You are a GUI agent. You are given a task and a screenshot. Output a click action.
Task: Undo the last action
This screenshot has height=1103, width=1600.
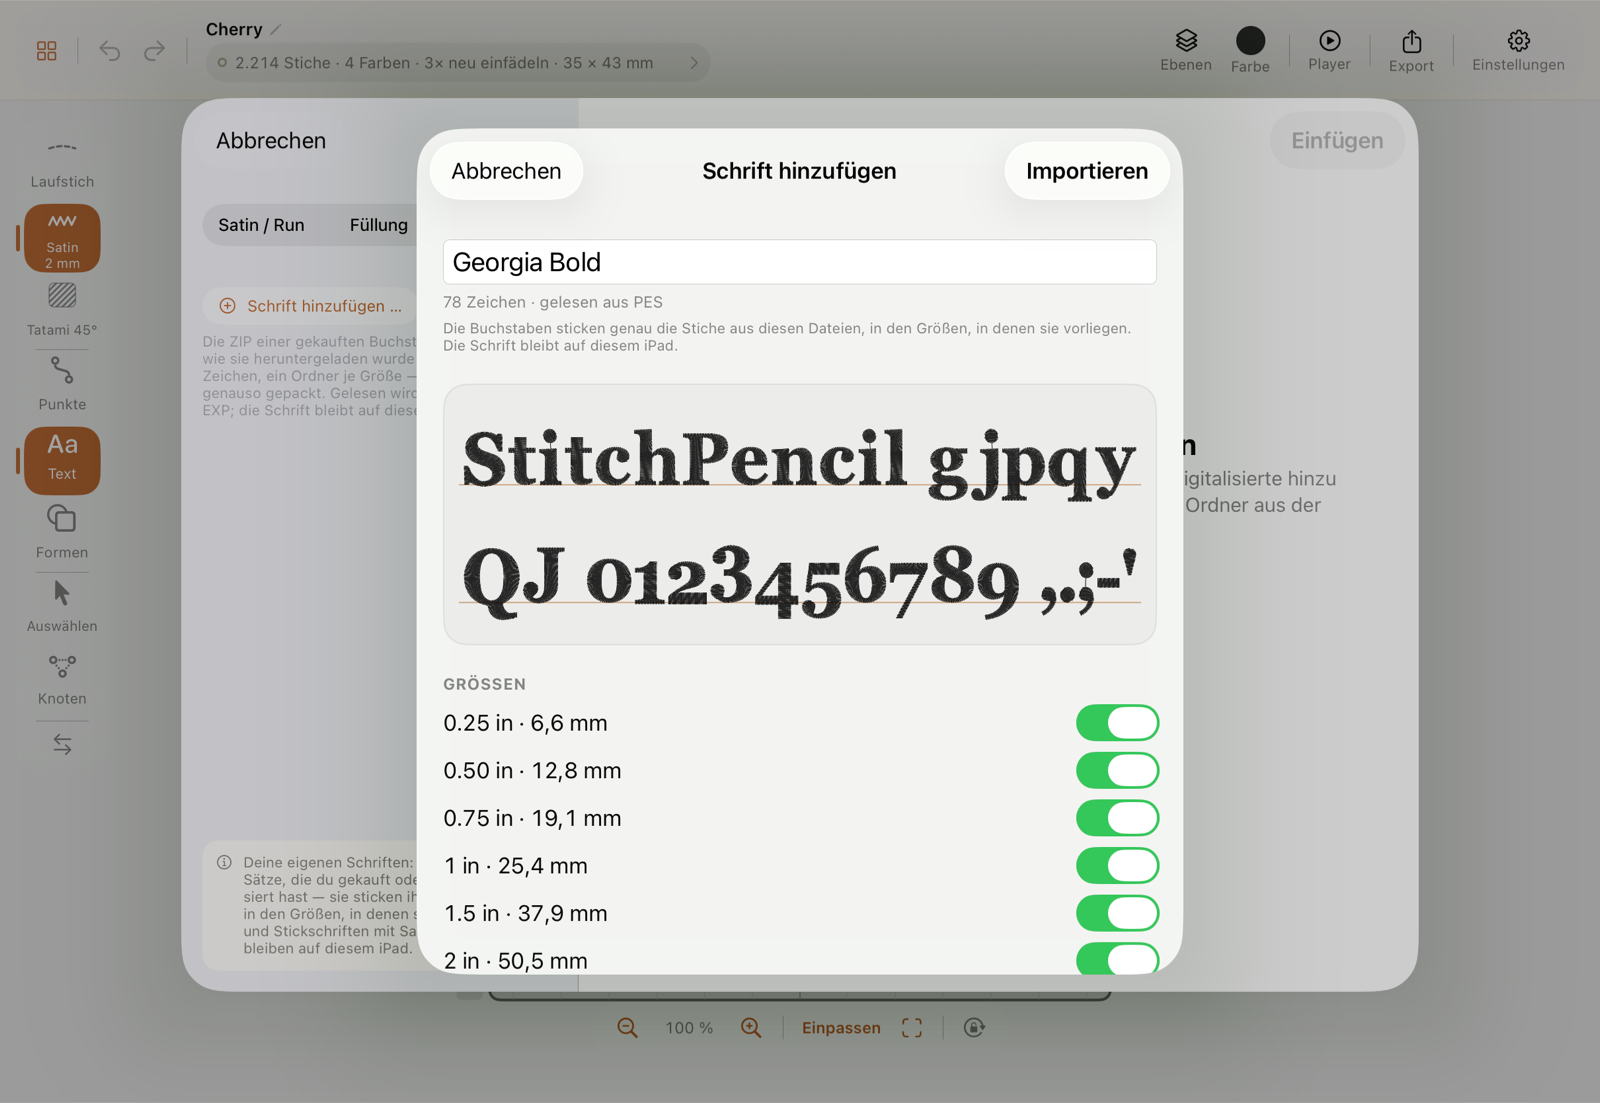click(x=109, y=51)
